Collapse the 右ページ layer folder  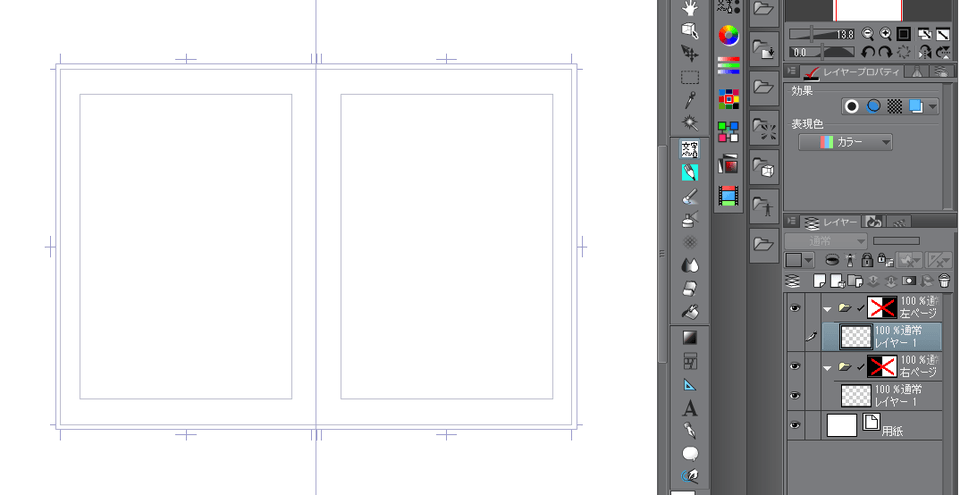coord(828,367)
